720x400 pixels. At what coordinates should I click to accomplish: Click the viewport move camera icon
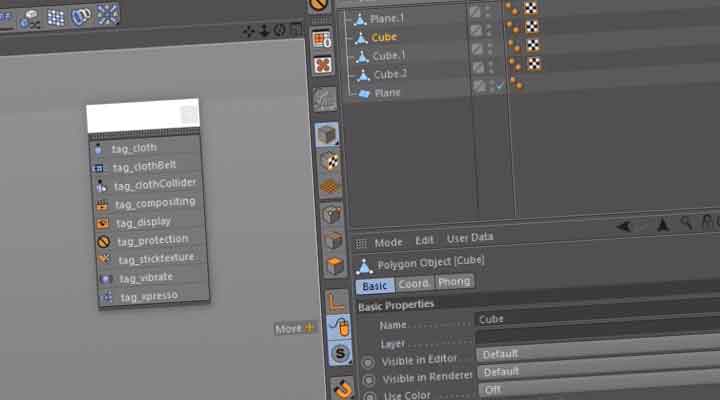(248, 31)
